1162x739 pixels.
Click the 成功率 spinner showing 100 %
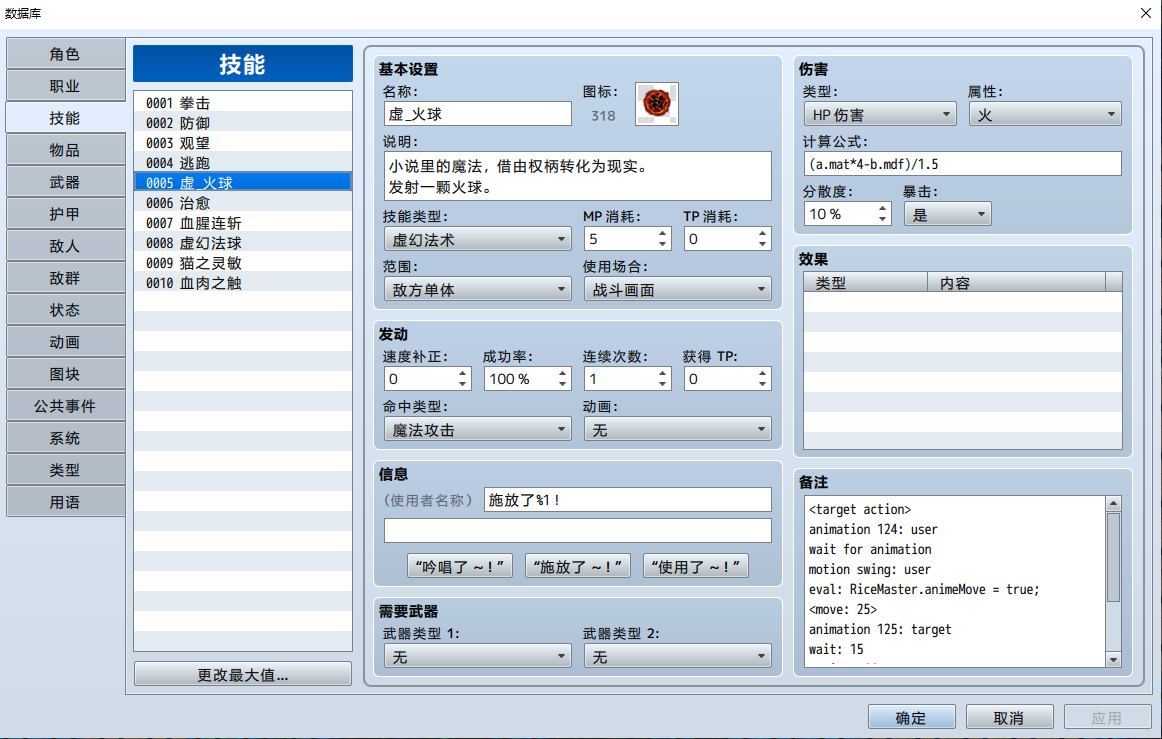(x=526, y=379)
